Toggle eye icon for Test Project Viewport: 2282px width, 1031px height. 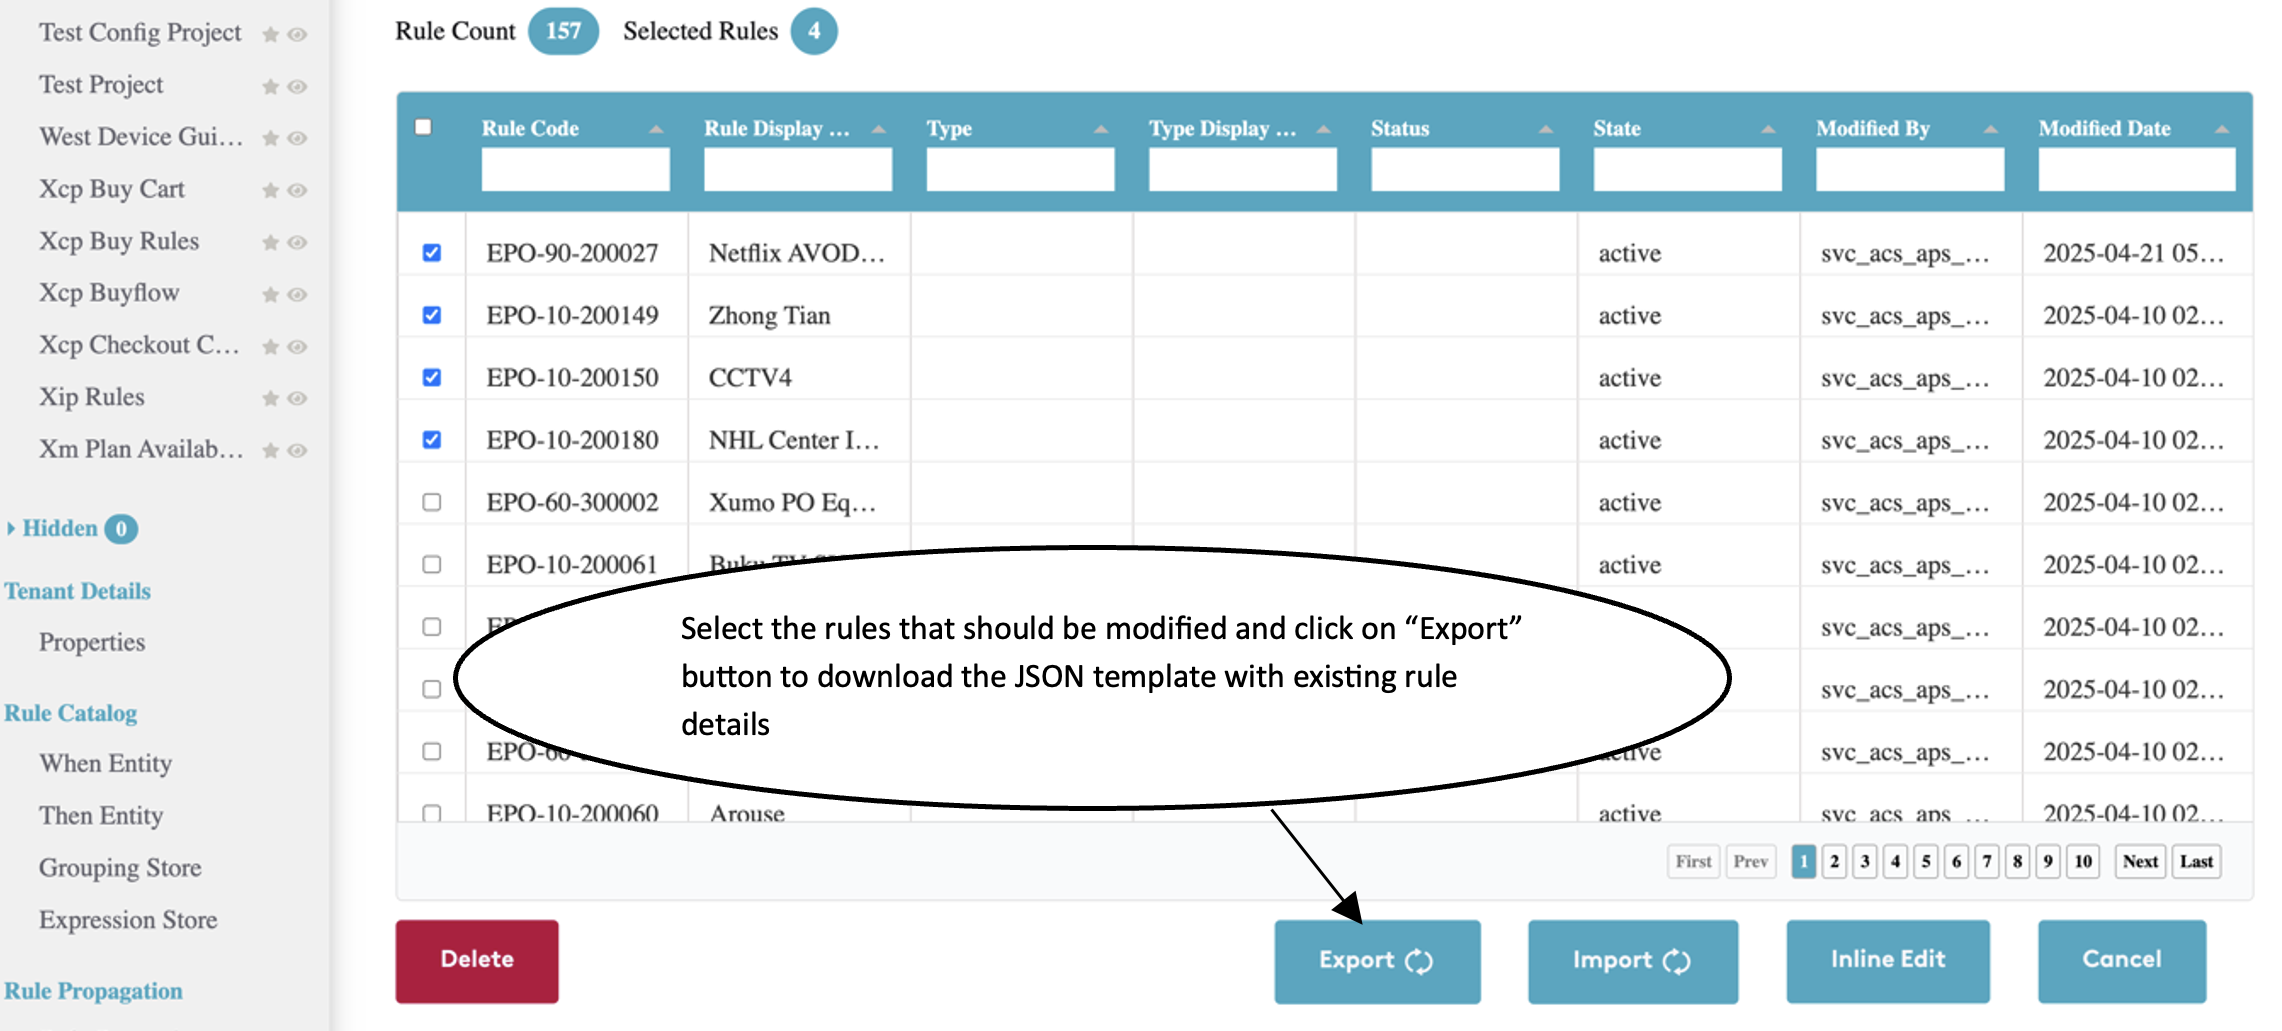pyautogui.click(x=297, y=87)
